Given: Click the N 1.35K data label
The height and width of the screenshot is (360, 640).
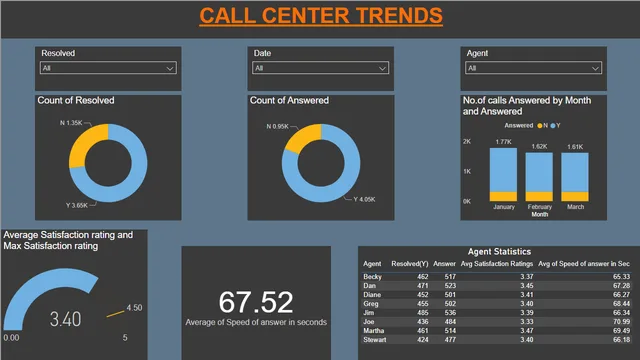Looking at the screenshot, I should click(x=71, y=122).
